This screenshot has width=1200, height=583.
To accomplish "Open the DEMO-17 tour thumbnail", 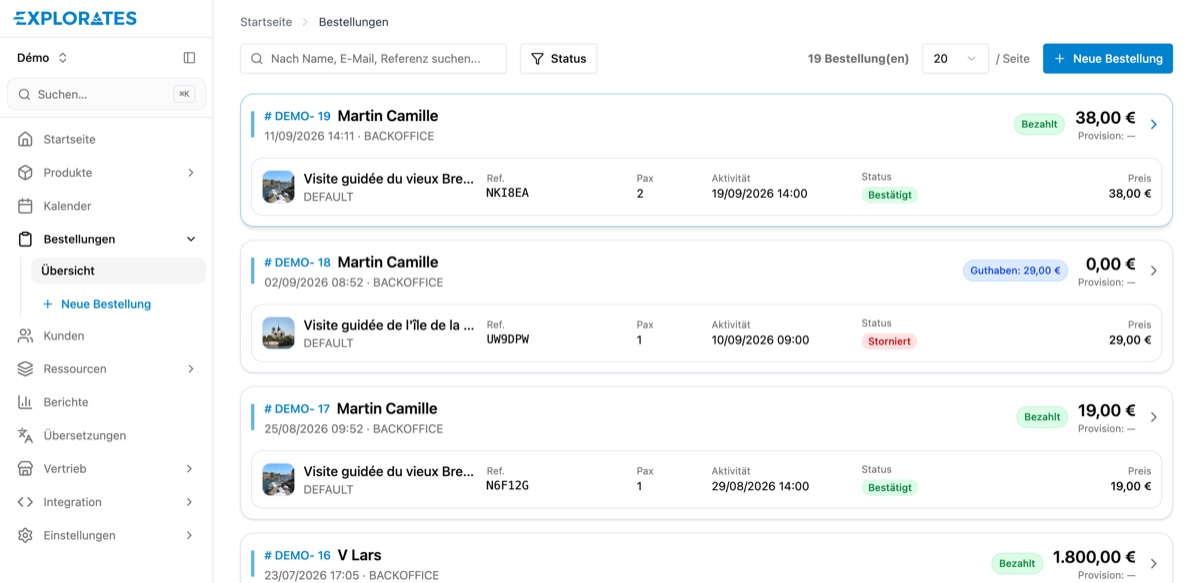I will tap(278, 479).
